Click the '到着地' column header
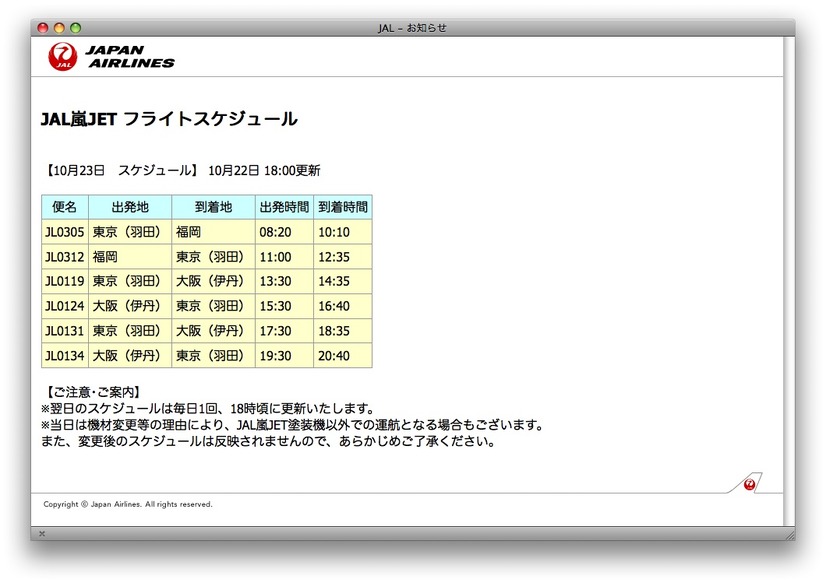The width and height of the screenshot is (826, 583). 213,207
